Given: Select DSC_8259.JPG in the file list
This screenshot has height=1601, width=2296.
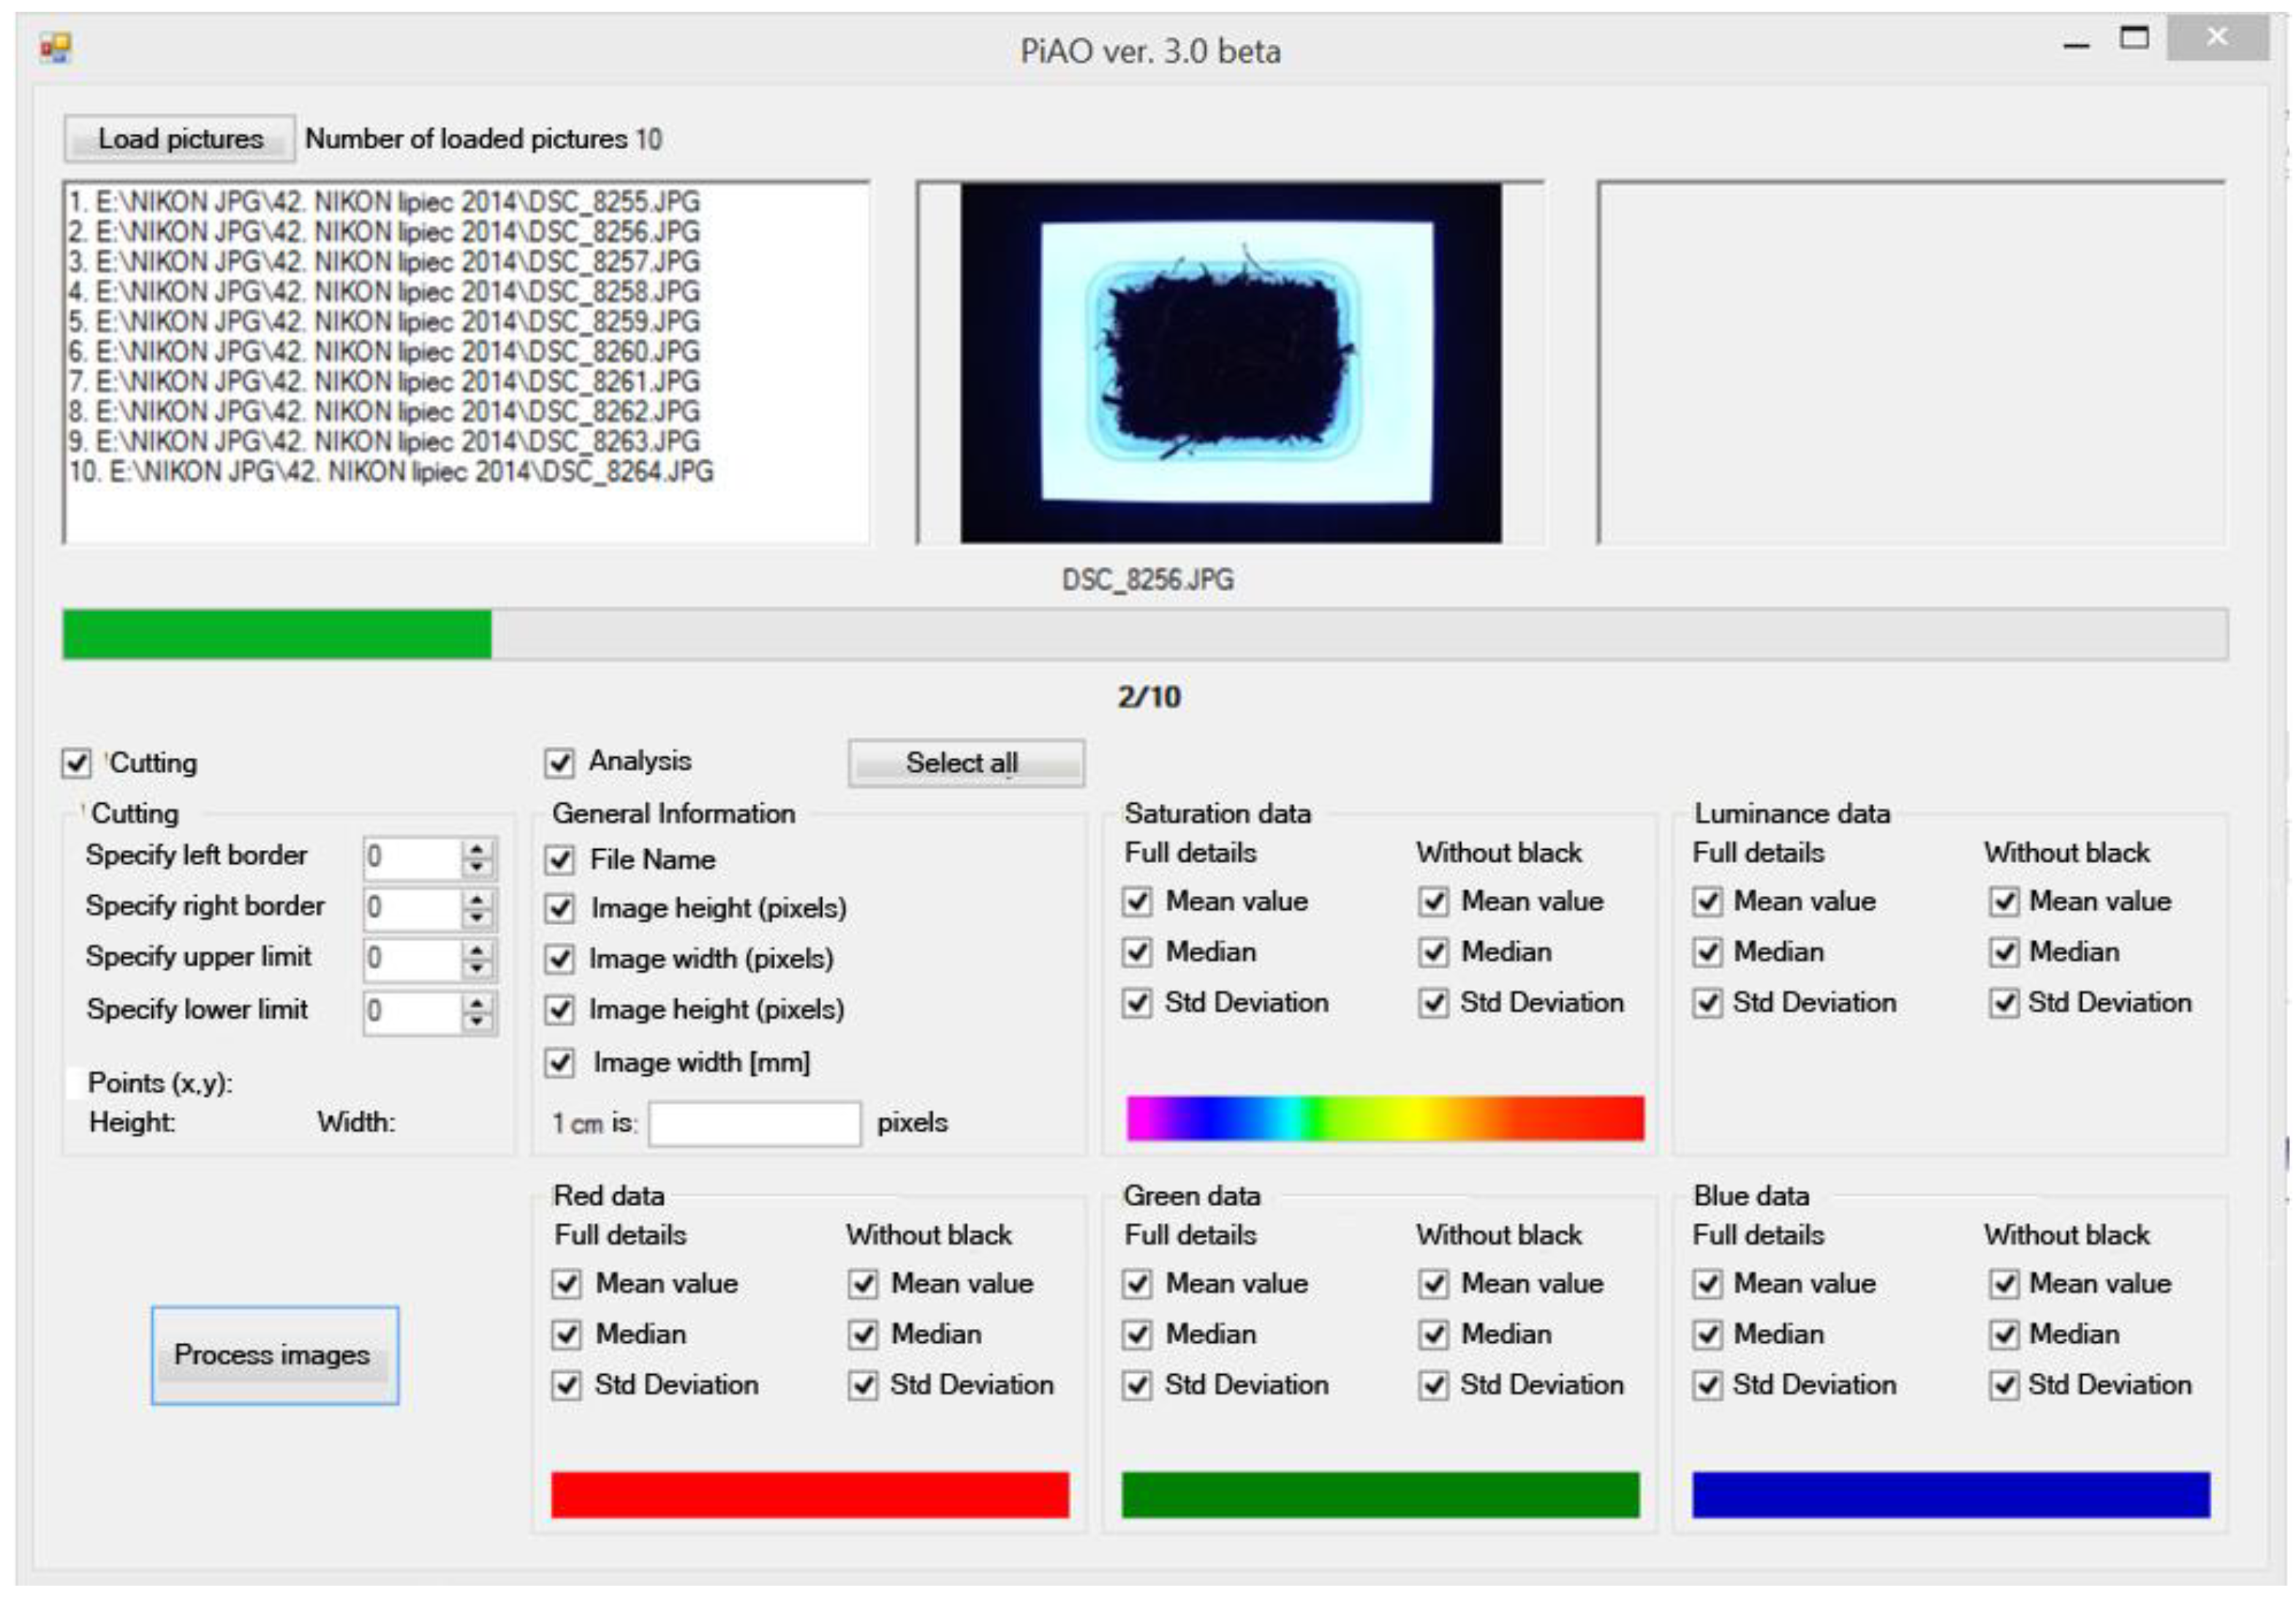Looking at the screenshot, I should pyautogui.click(x=385, y=322).
